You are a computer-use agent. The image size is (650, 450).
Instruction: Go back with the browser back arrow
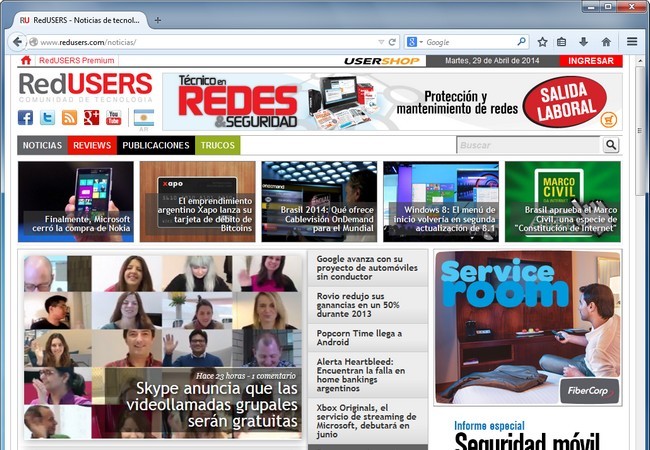[x=17, y=42]
